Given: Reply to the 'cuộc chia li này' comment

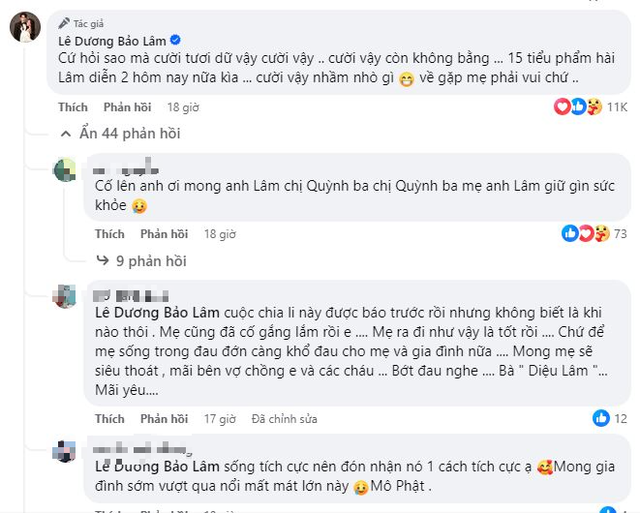Looking at the screenshot, I should click(x=164, y=419).
